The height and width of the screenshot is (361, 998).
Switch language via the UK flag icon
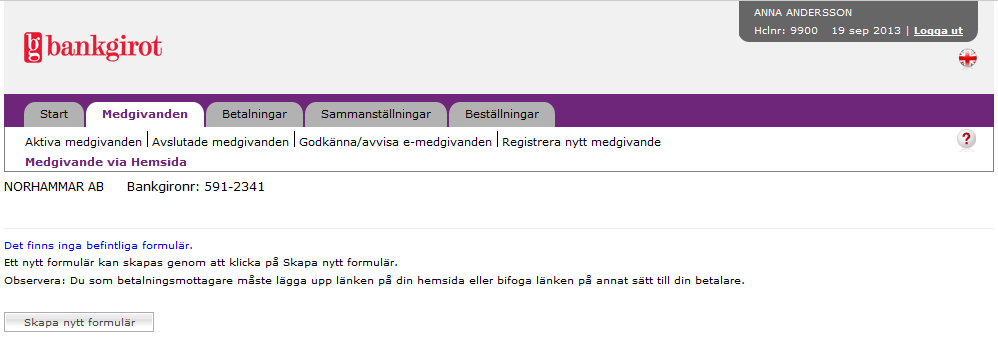pyautogui.click(x=967, y=59)
